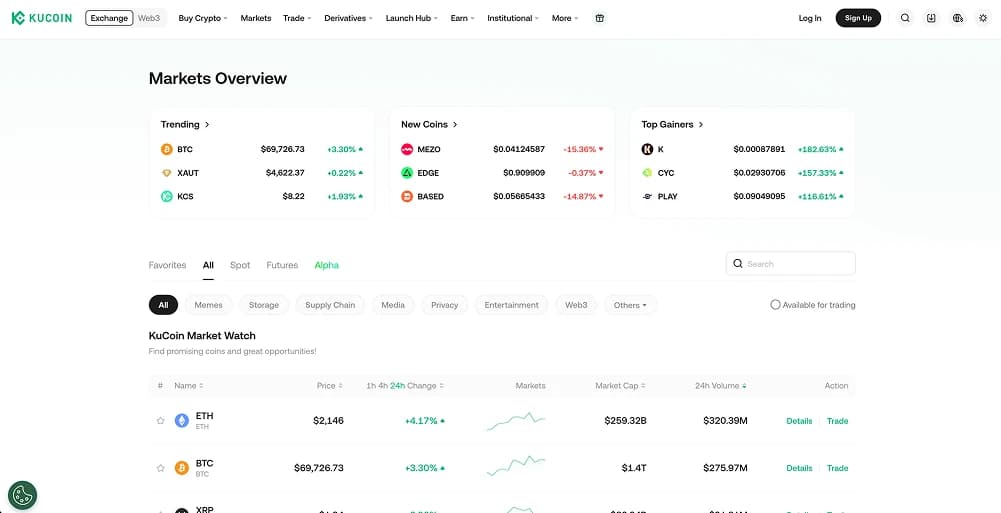Select 24h change interval
Screen dimensions: 1001x513
point(398,385)
